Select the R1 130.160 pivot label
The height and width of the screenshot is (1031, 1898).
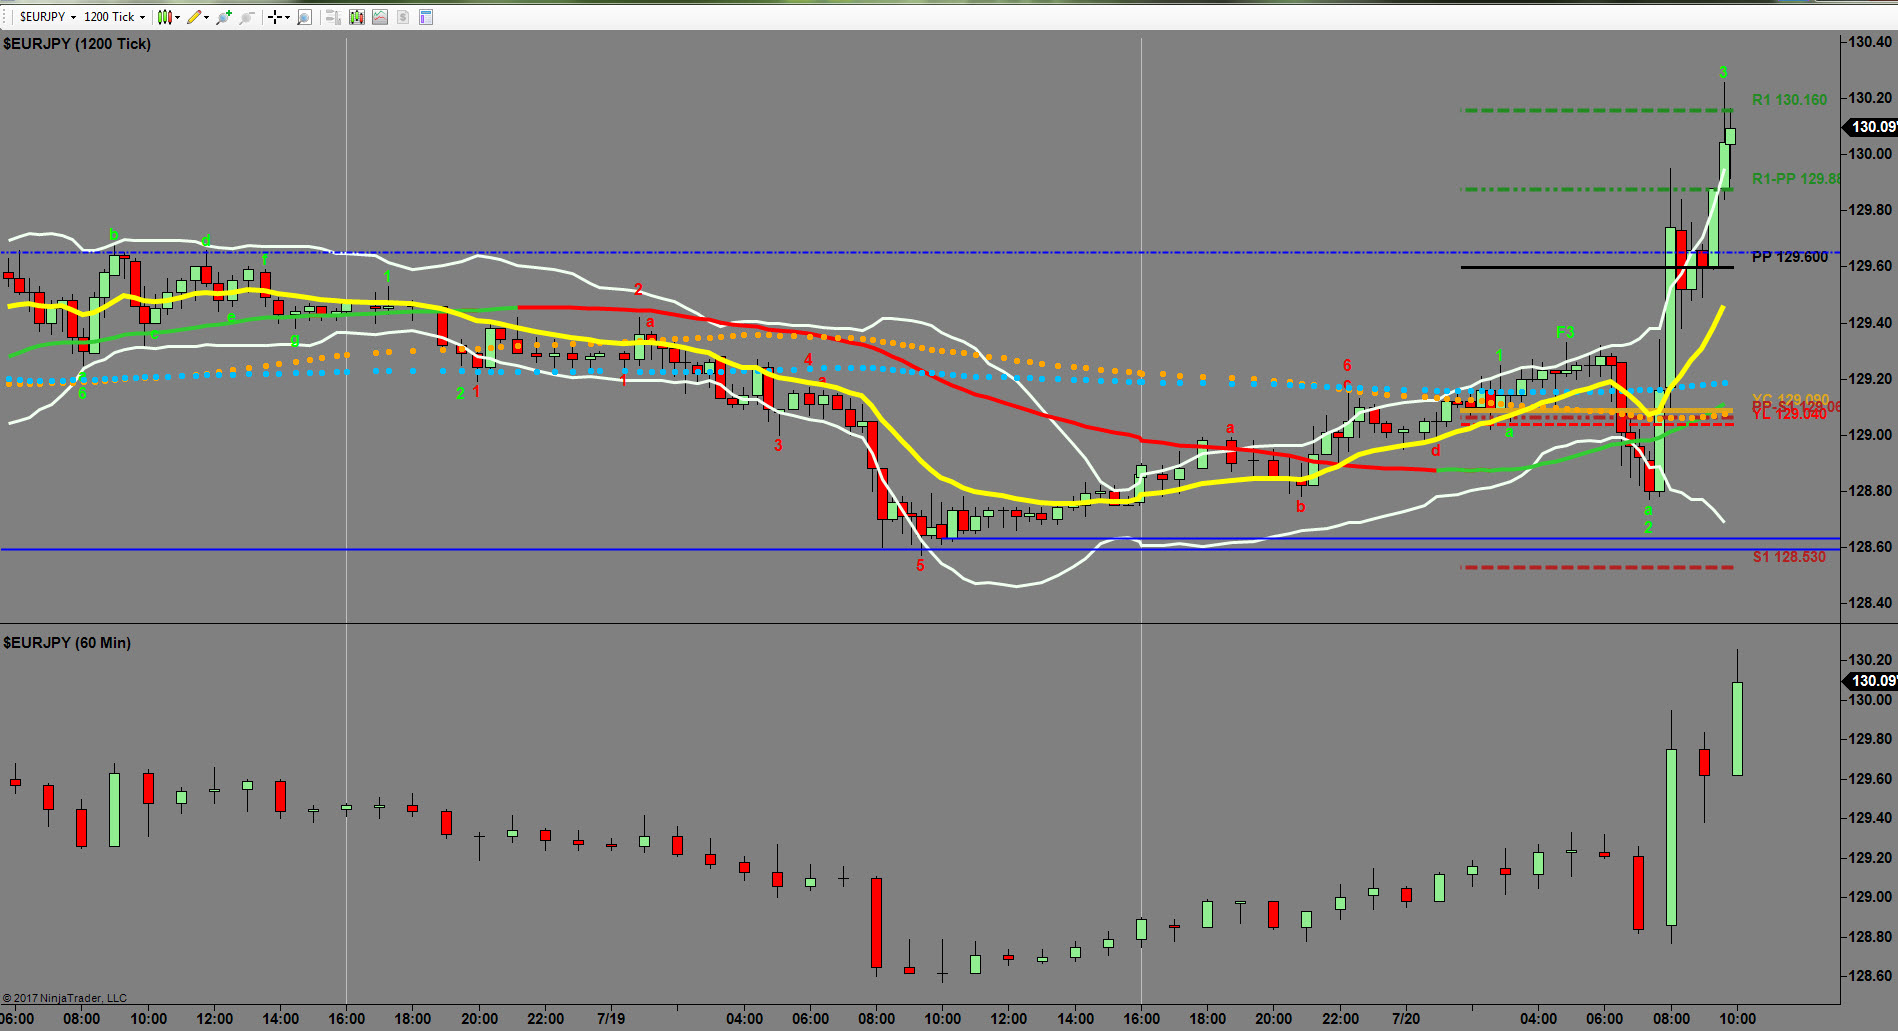[1789, 100]
